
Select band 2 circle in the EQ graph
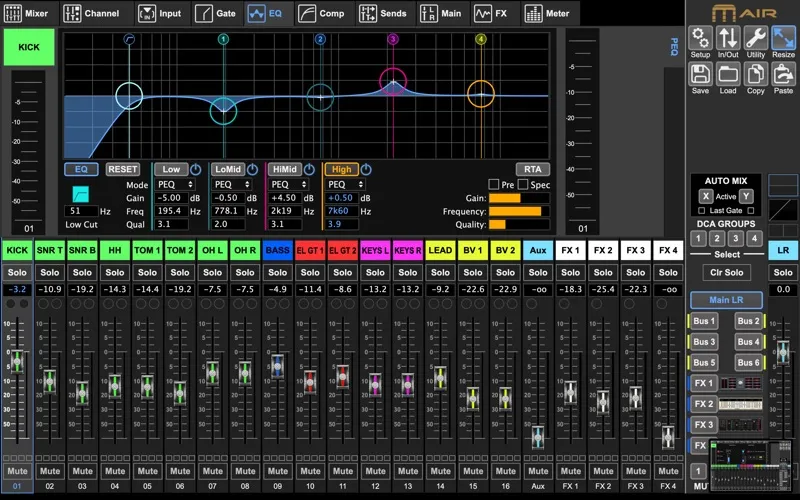pyautogui.click(x=320, y=97)
